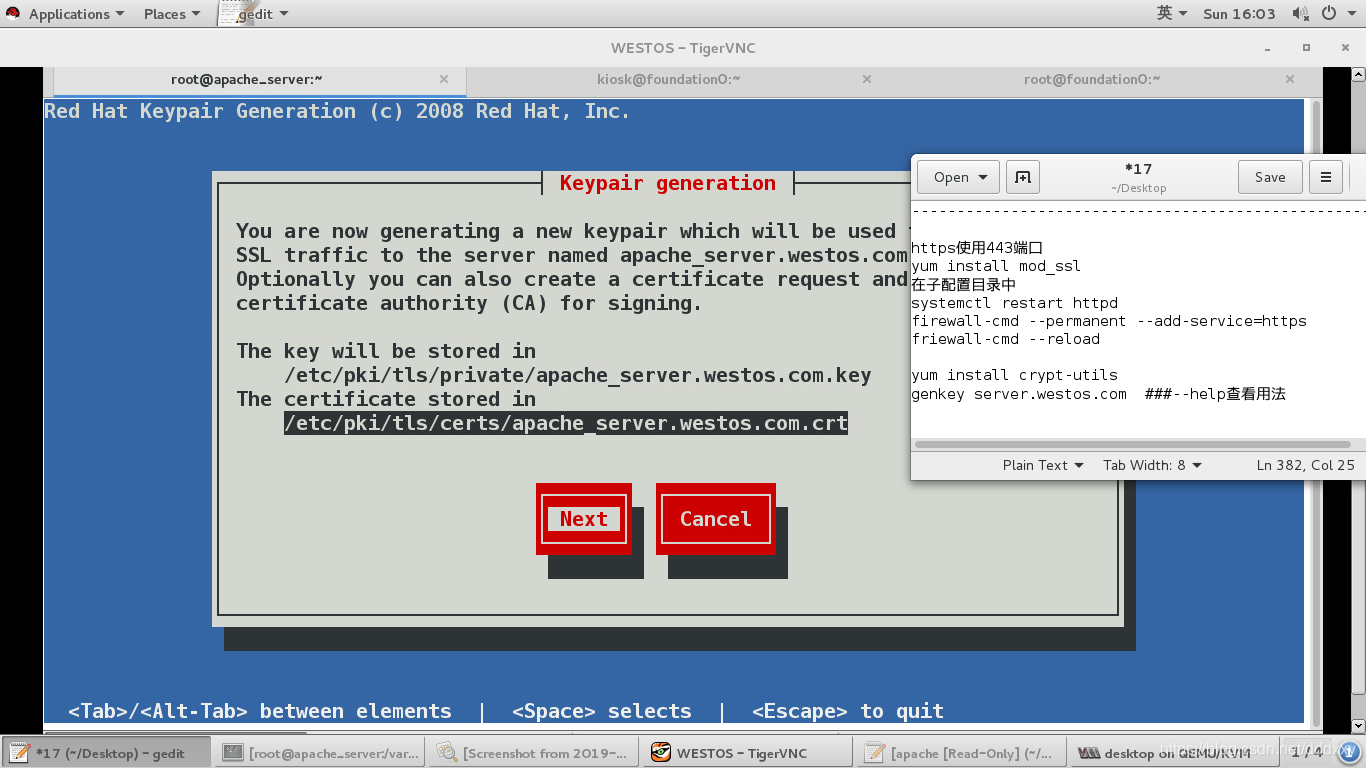Click the 'yum install mod_ssl' line in gedit
The height and width of the screenshot is (768, 1366).
tap(996, 266)
